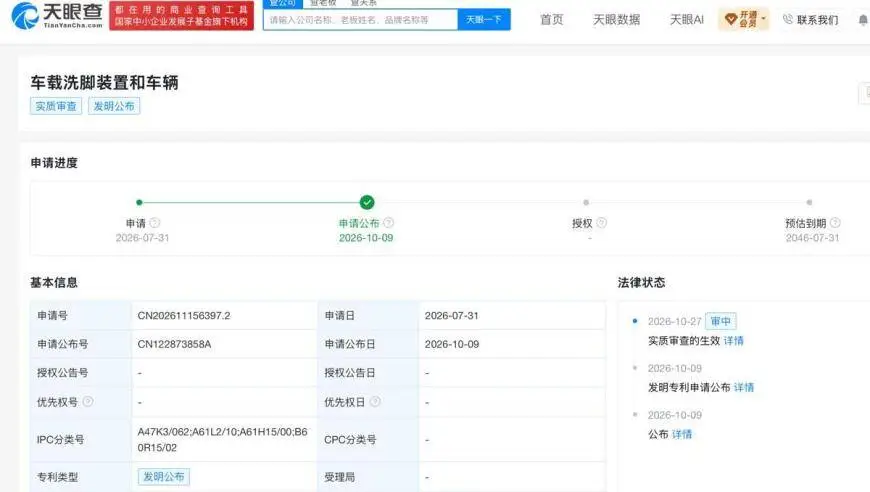
Task: Select the patent title 车载洗脚装置和车辆
Action: pyautogui.click(x=104, y=83)
